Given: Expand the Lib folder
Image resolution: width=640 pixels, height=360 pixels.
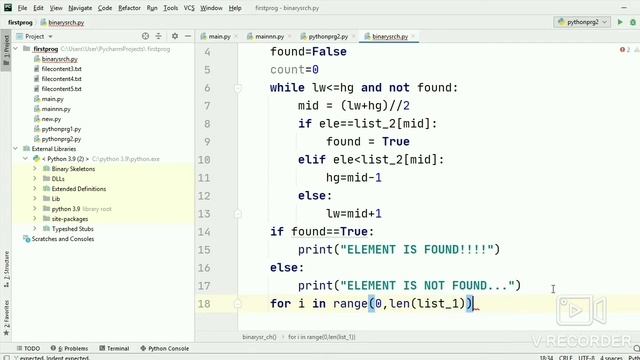Looking at the screenshot, I should click(x=35, y=199).
